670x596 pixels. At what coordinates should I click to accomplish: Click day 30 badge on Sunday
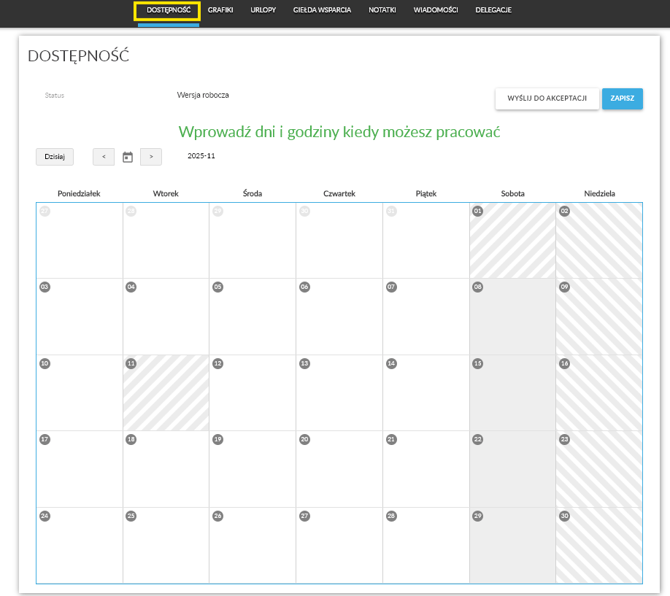(x=565, y=516)
